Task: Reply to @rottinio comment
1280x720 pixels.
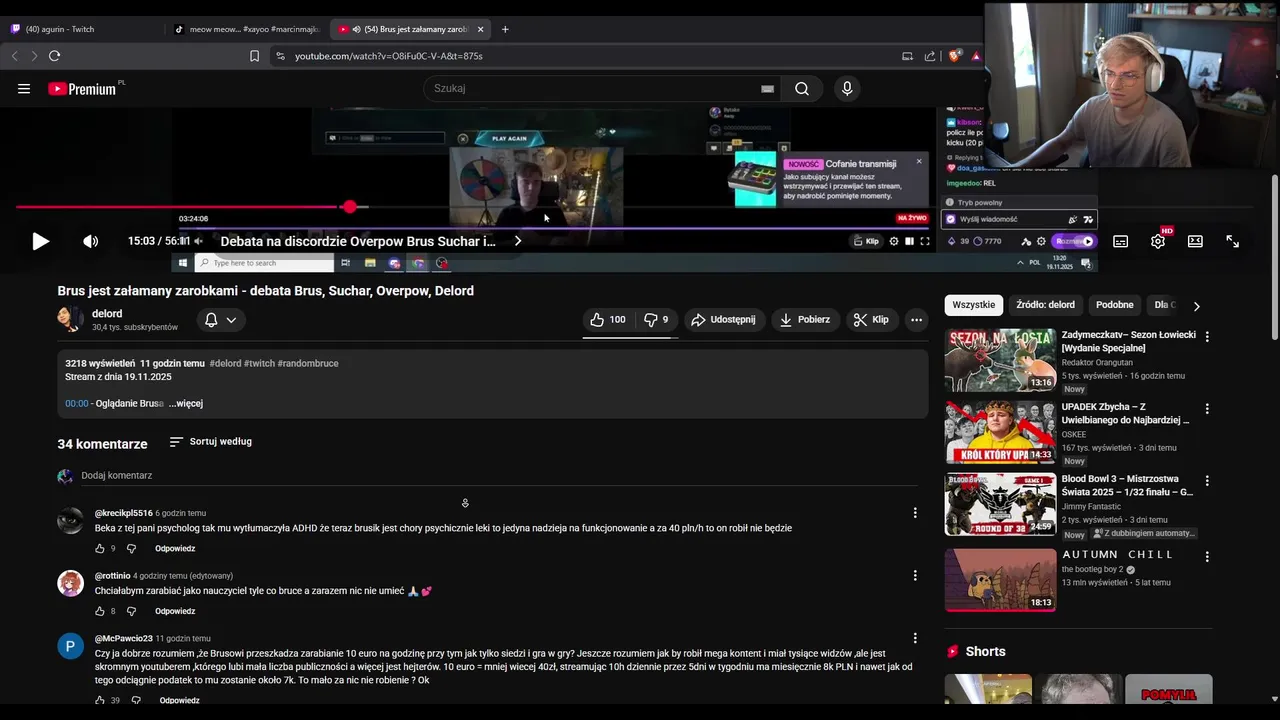Action: pyautogui.click(x=175, y=611)
